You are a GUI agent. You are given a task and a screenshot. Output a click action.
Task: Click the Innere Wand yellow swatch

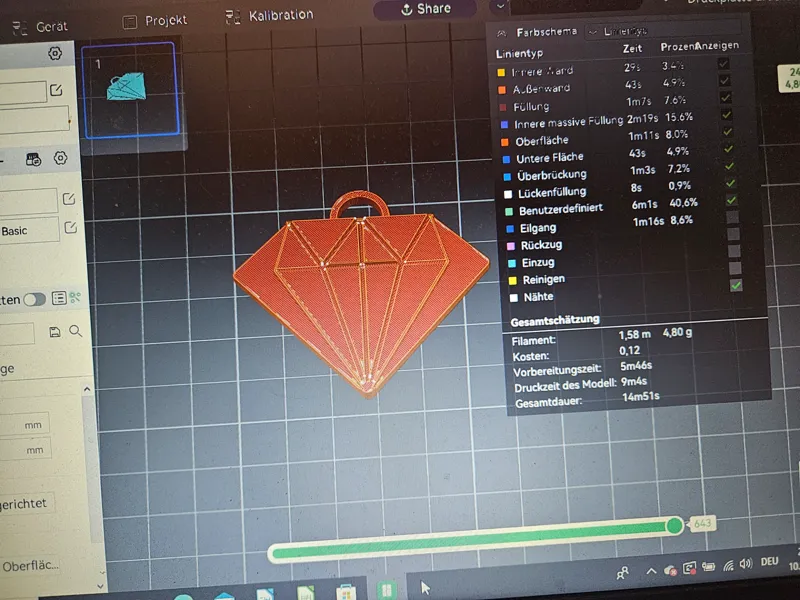click(x=501, y=72)
